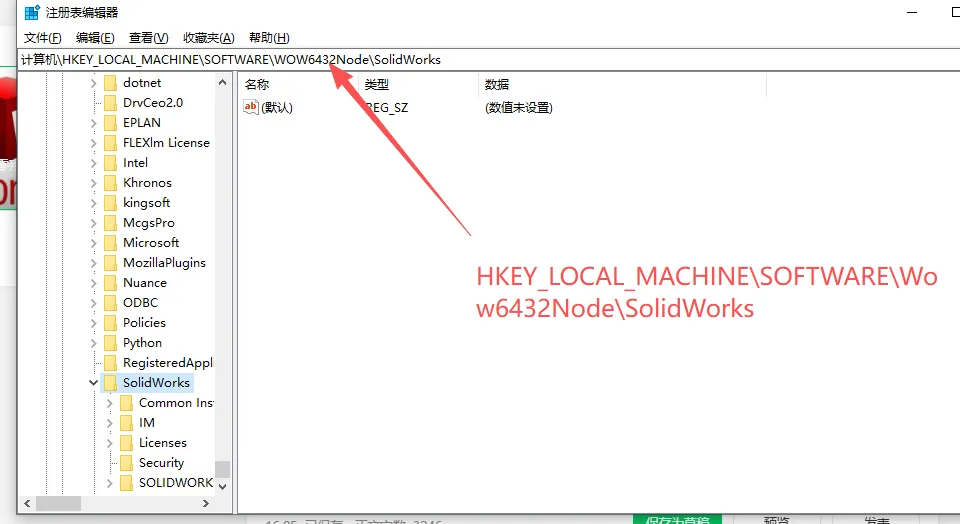The width and height of the screenshot is (960, 524).
Task: Select the DrvCeo2.0 folder icon
Action: click(110, 103)
